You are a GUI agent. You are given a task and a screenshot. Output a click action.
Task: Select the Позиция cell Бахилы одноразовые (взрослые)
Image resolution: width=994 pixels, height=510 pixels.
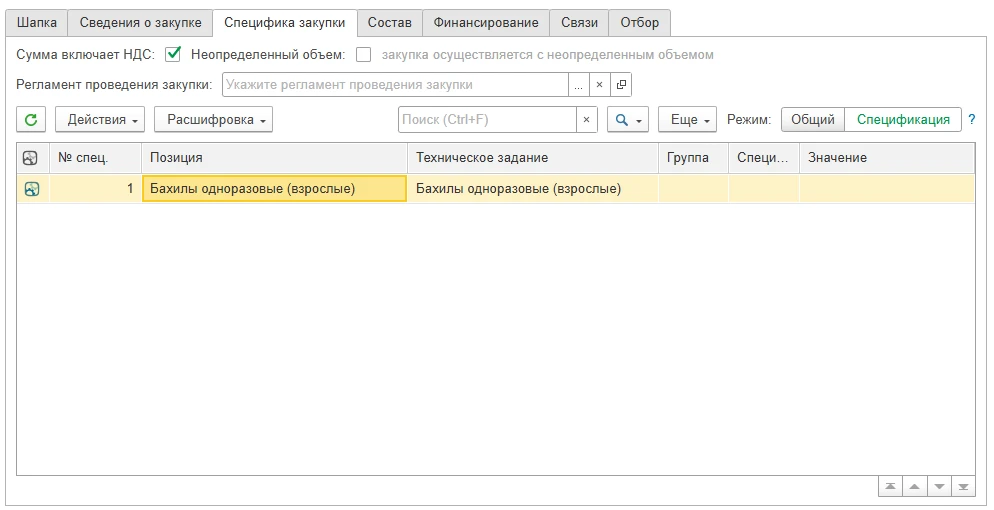click(x=274, y=189)
